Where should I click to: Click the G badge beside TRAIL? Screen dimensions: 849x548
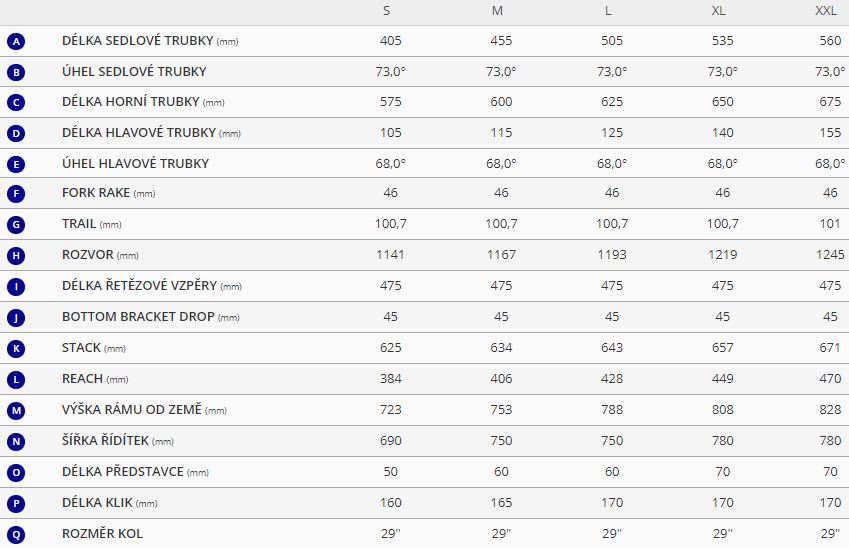(16, 224)
